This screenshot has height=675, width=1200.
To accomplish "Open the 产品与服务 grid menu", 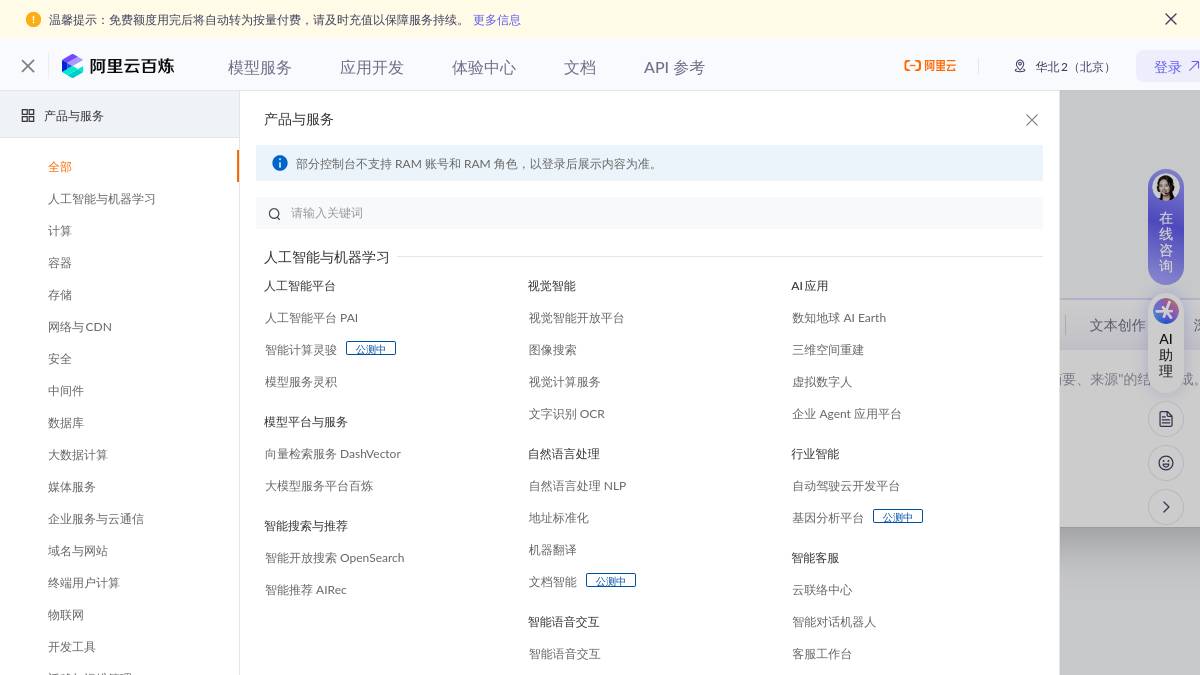I will (x=63, y=116).
